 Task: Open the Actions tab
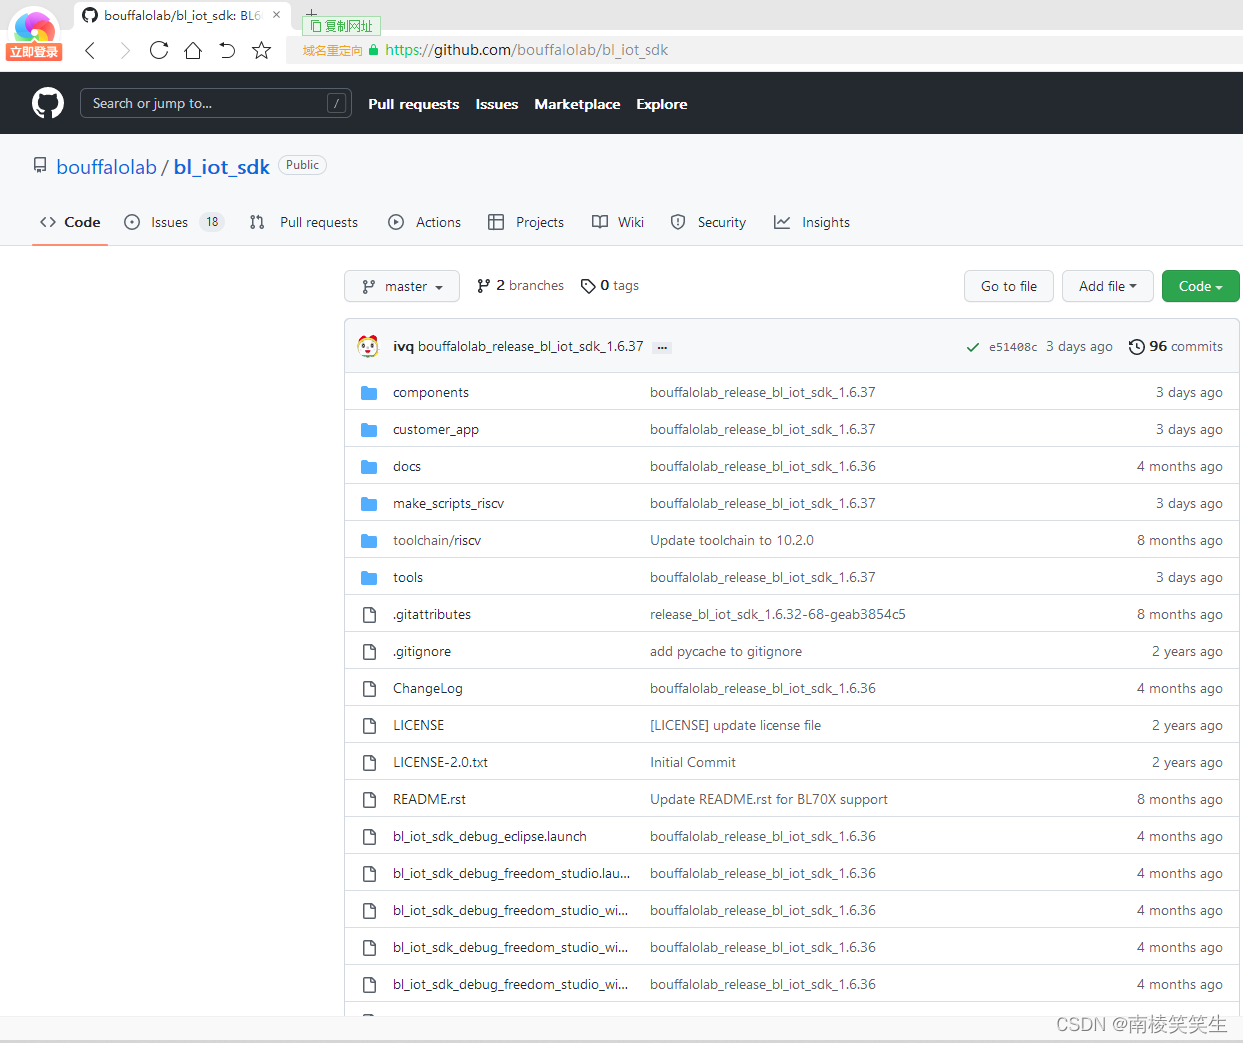[425, 222]
